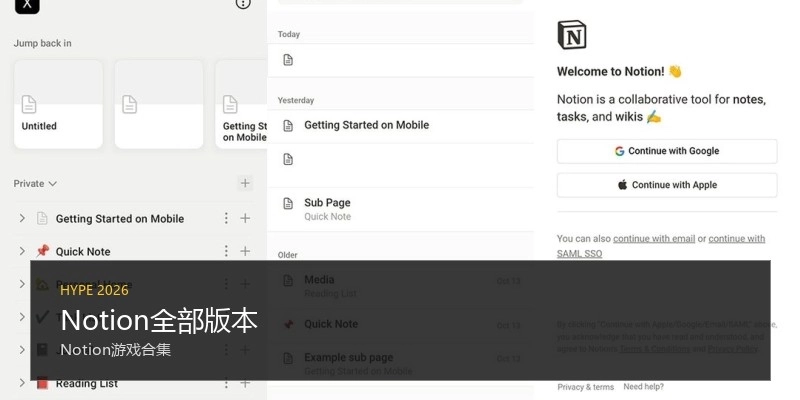Click the plus icon next to Reading List

(245, 383)
